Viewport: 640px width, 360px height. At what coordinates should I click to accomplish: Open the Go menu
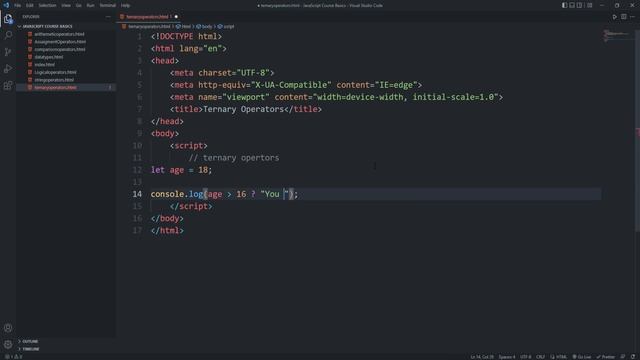[x=78, y=5]
